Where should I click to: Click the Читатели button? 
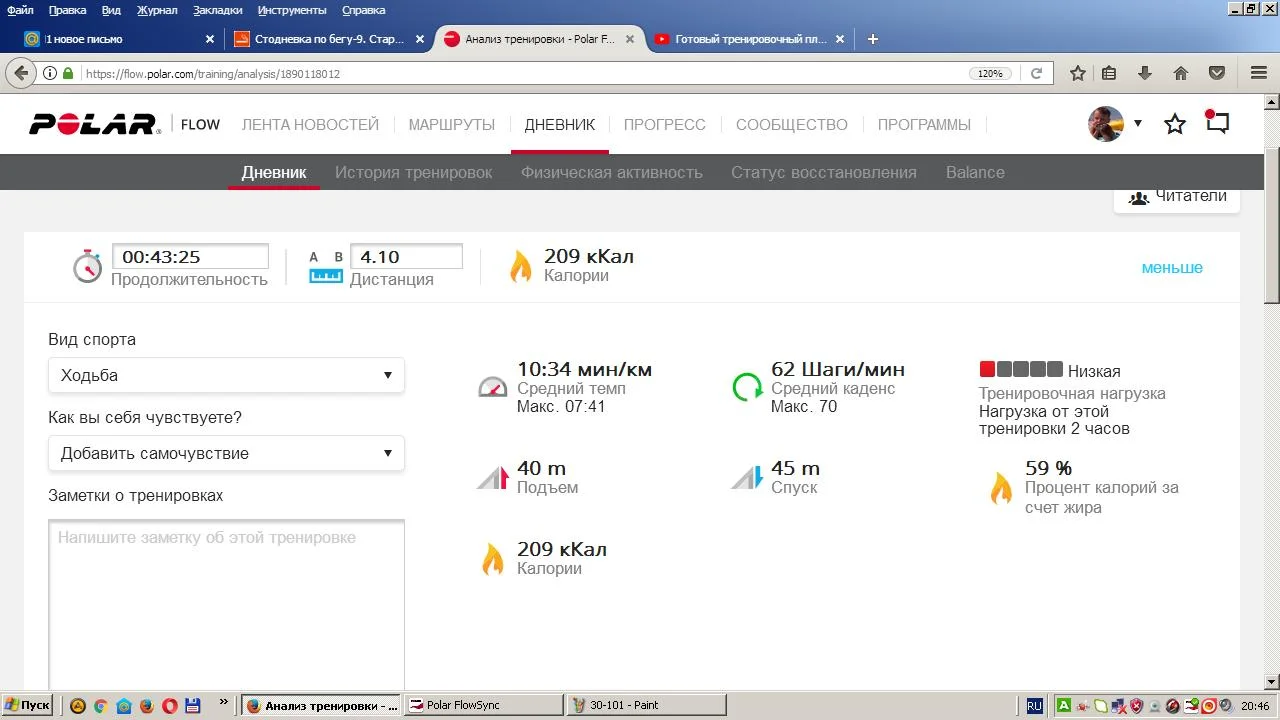pyautogui.click(x=1177, y=197)
